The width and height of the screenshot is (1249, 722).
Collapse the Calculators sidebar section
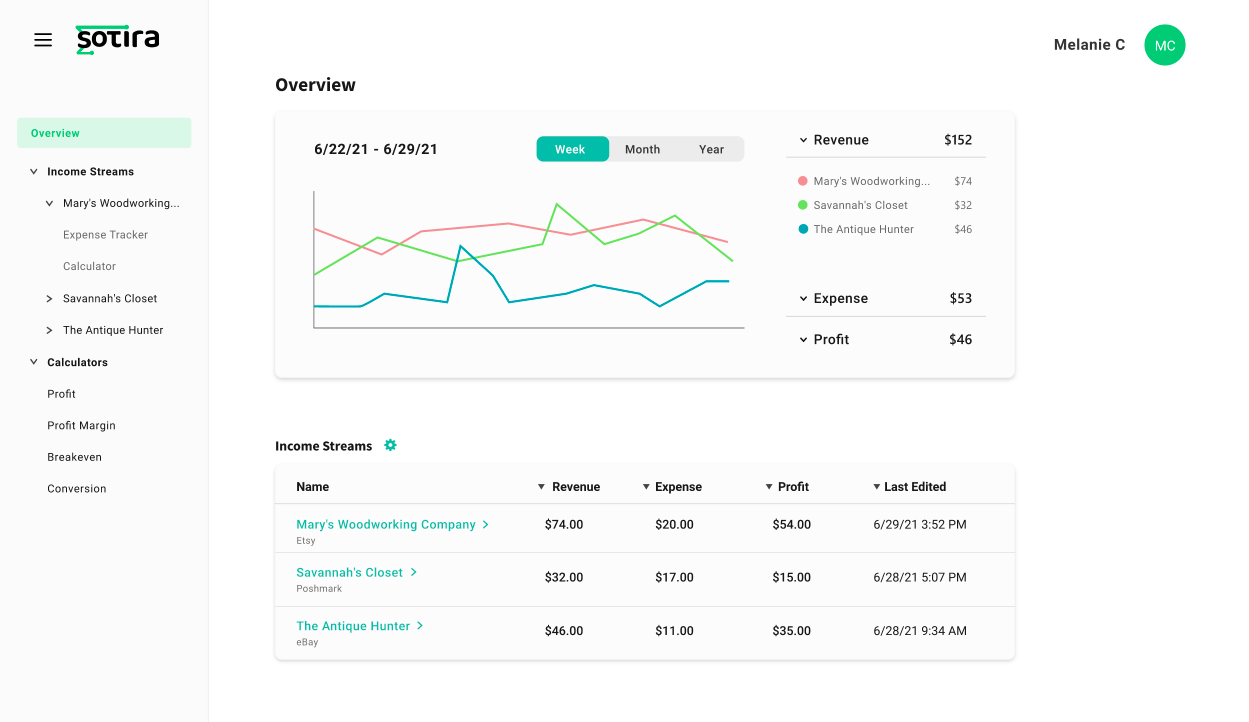point(34,362)
